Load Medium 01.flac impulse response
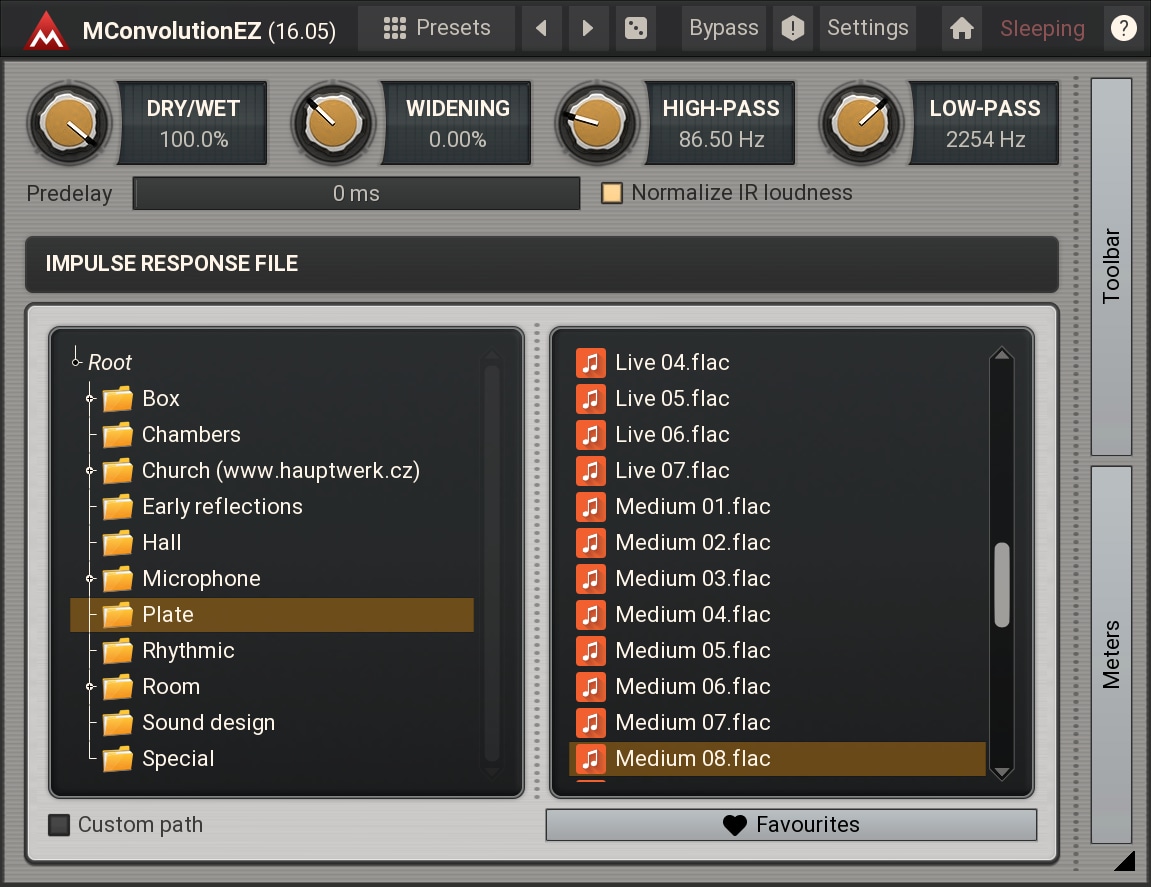Screen dimensions: 1151x887 [777, 507]
